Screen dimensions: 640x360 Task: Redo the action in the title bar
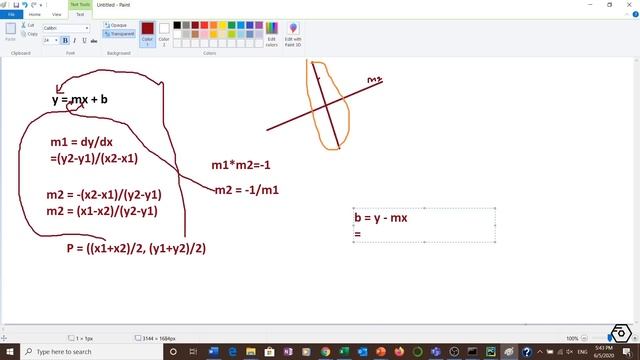coord(33,5)
